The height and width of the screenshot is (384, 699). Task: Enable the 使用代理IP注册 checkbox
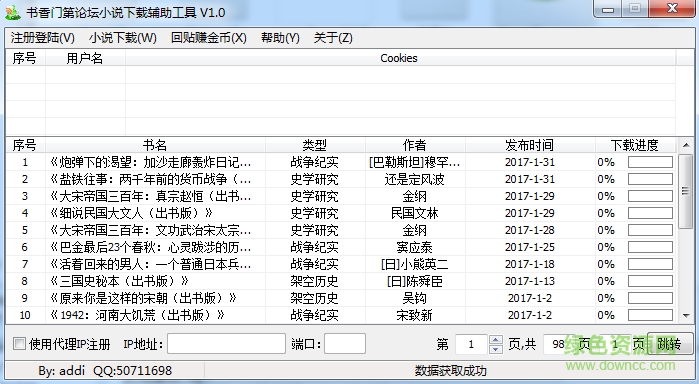(x=19, y=343)
